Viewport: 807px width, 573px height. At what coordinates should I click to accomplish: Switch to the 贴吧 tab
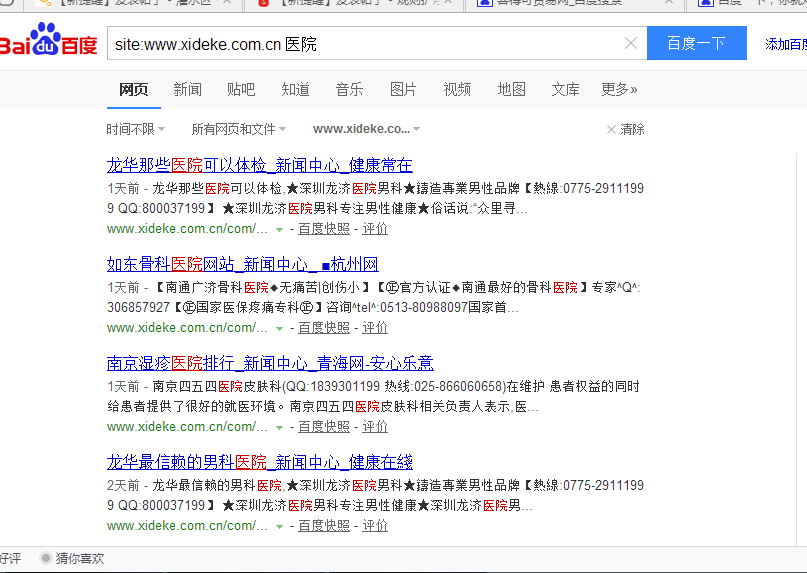[x=241, y=90]
